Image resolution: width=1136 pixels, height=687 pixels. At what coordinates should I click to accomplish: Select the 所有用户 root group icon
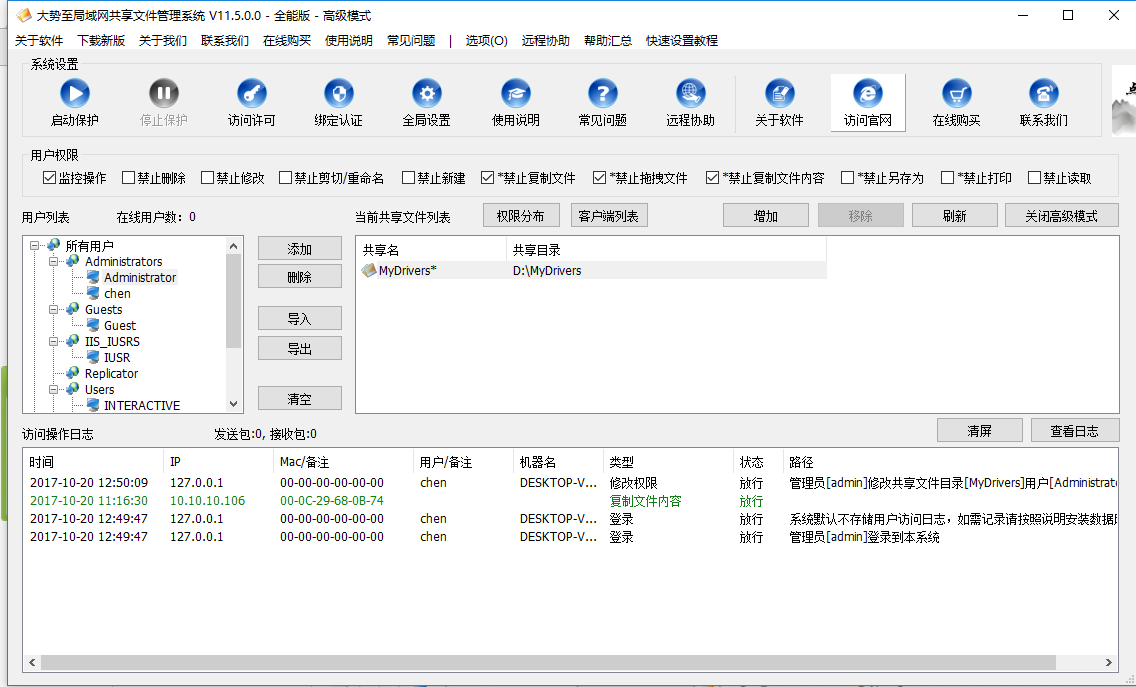point(54,246)
